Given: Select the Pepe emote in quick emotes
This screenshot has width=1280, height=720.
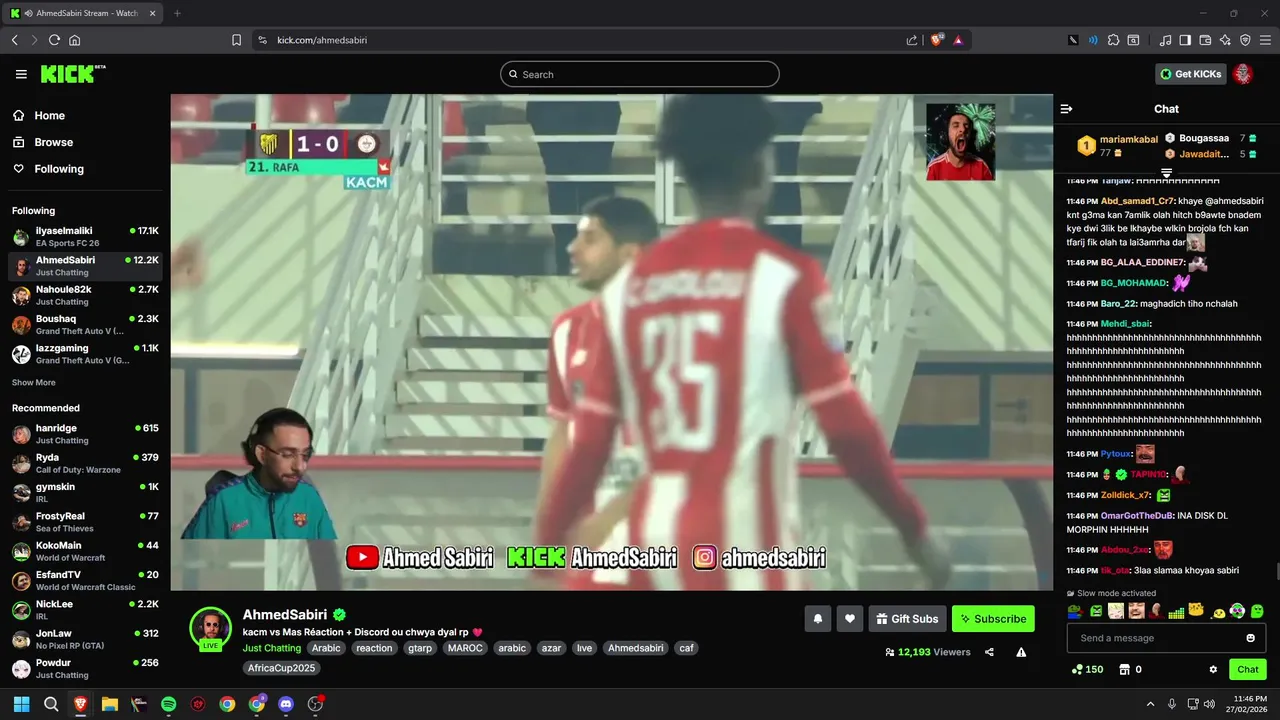Looking at the screenshot, I should (1075, 611).
